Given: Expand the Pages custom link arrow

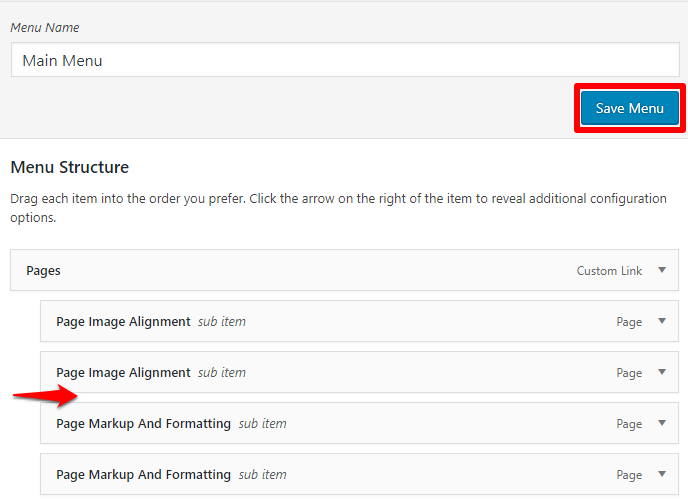Looking at the screenshot, I should coord(662,270).
